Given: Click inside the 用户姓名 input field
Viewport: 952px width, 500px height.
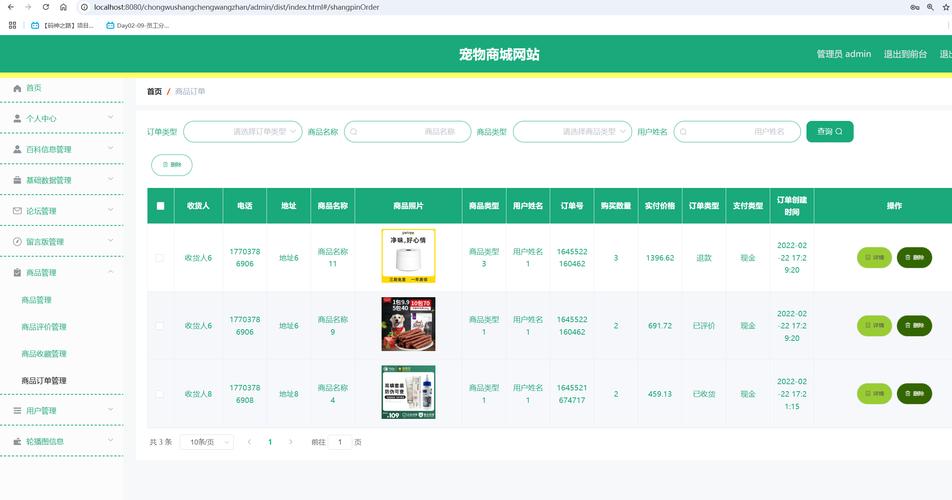Looking at the screenshot, I should (737, 131).
